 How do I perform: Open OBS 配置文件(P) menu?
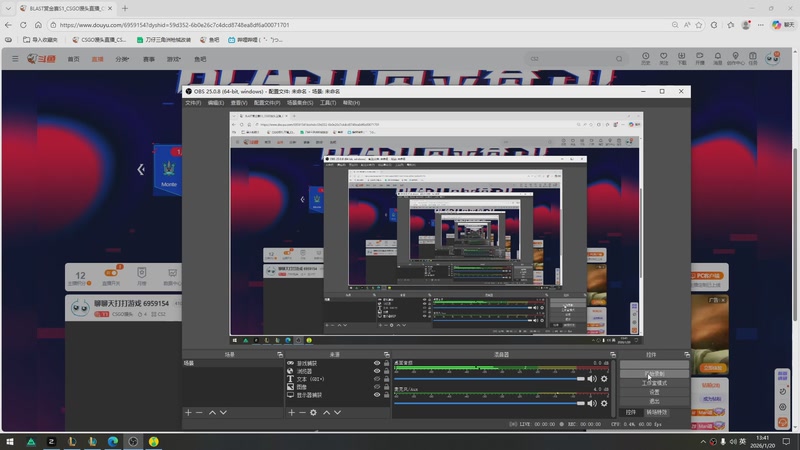(267, 103)
